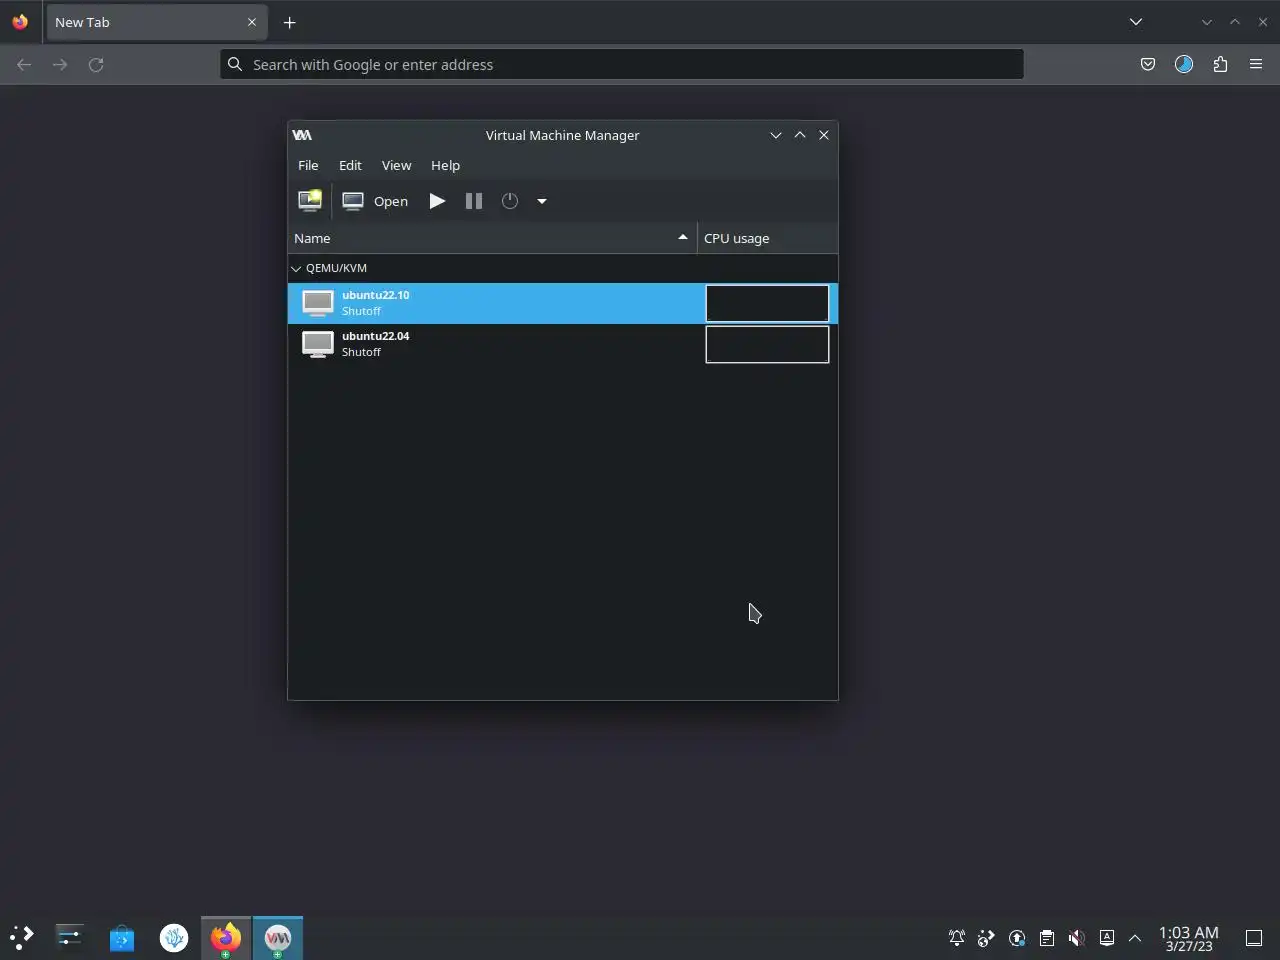This screenshot has width=1280, height=960.
Task: Shut down the virtual machine
Action: 510,201
